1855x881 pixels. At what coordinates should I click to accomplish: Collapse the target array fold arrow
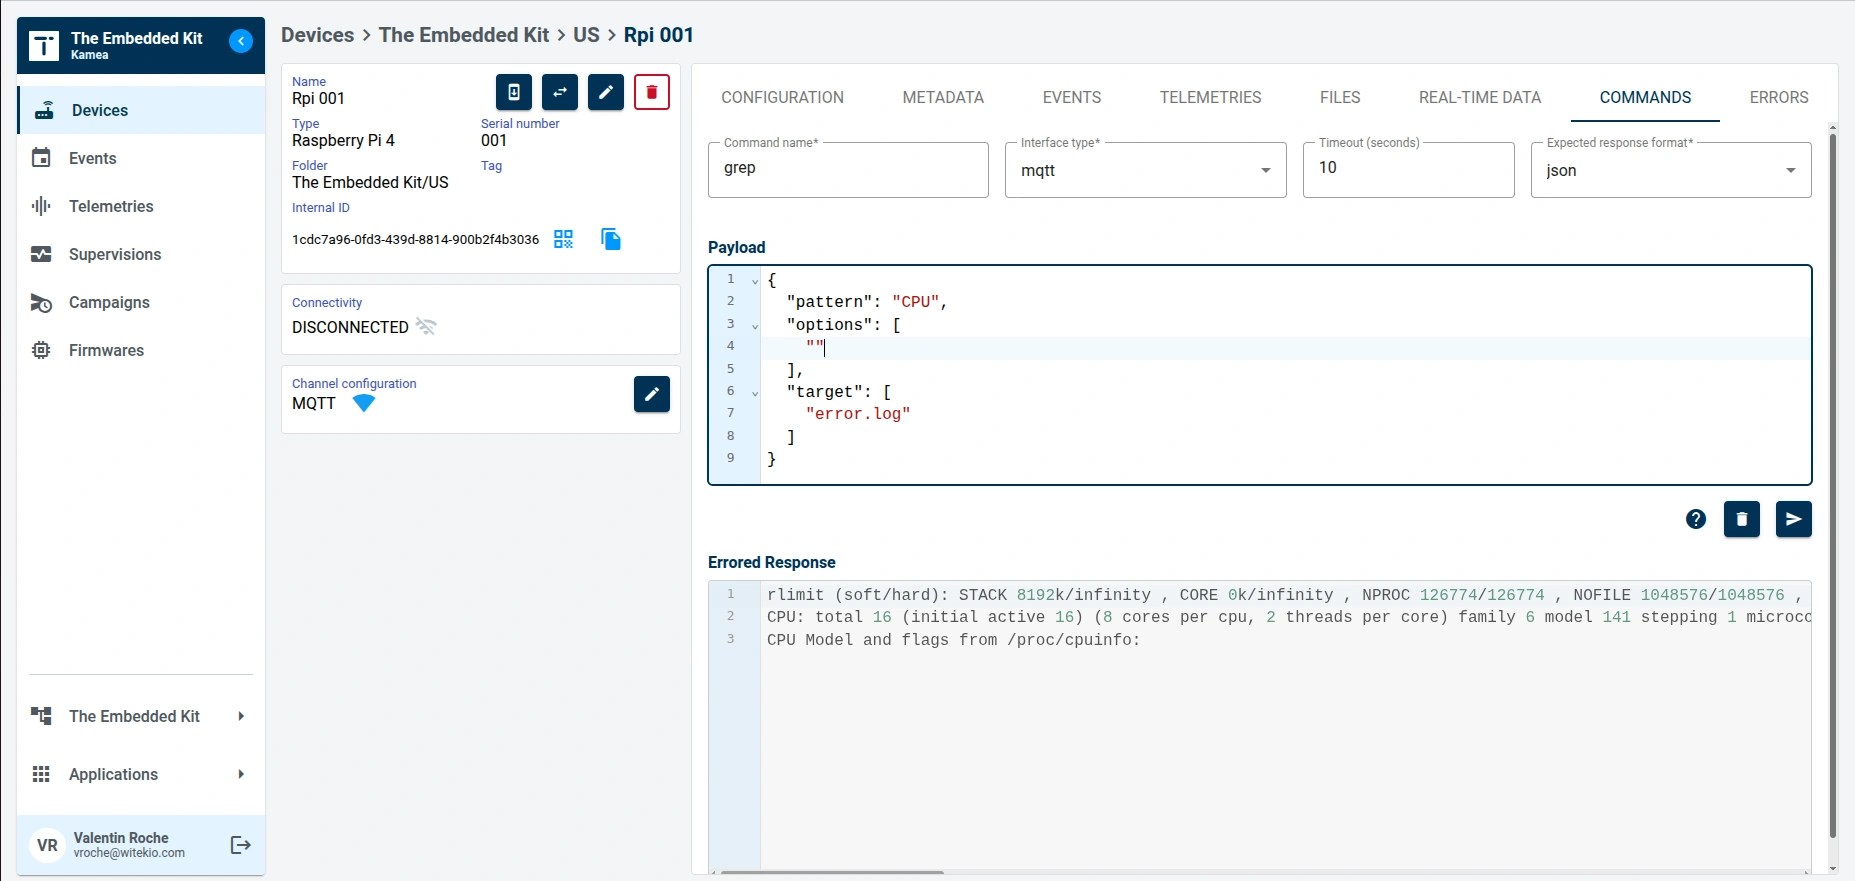[755, 393]
